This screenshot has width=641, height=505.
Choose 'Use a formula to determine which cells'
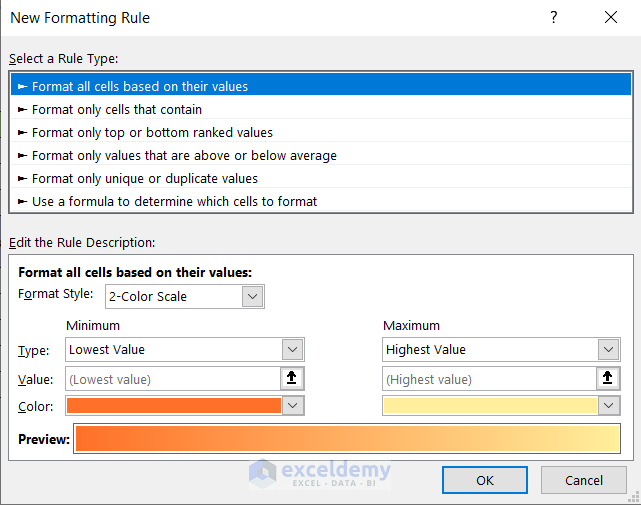(174, 201)
